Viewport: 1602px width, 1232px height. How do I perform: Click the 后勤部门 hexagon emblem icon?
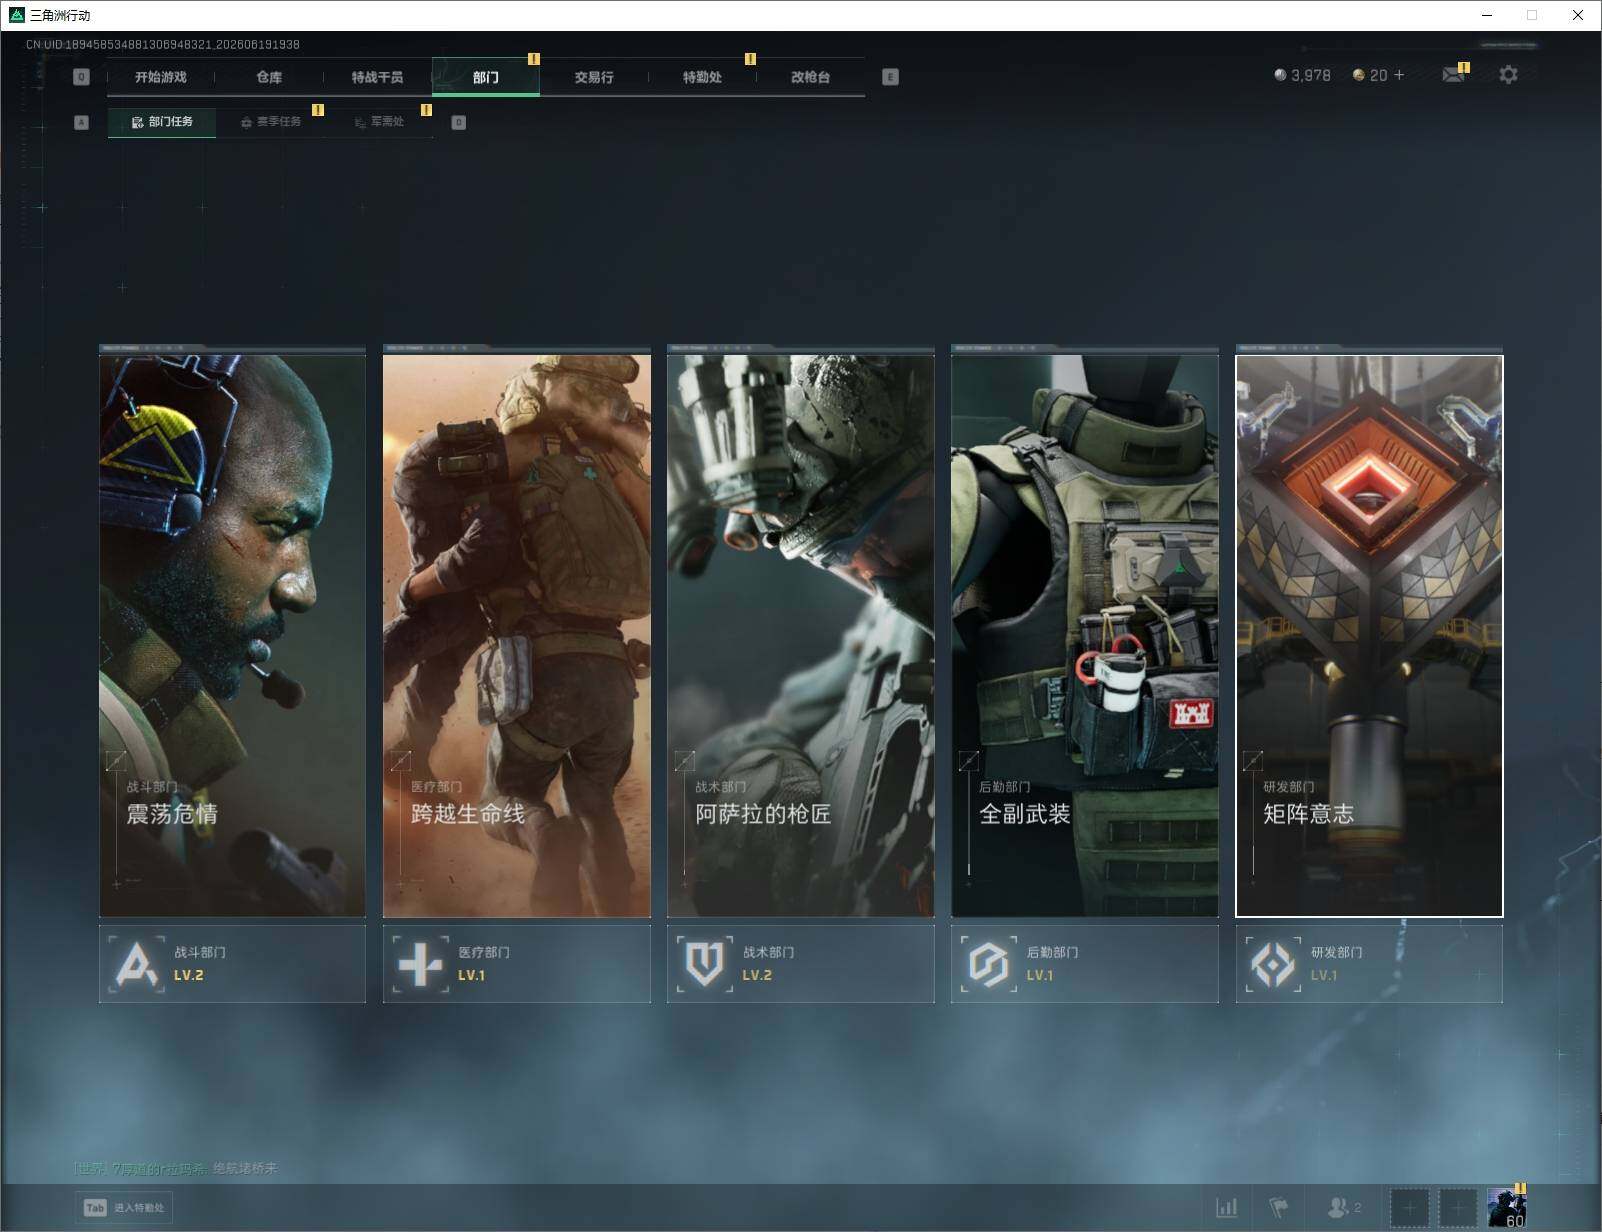point(989,964)
